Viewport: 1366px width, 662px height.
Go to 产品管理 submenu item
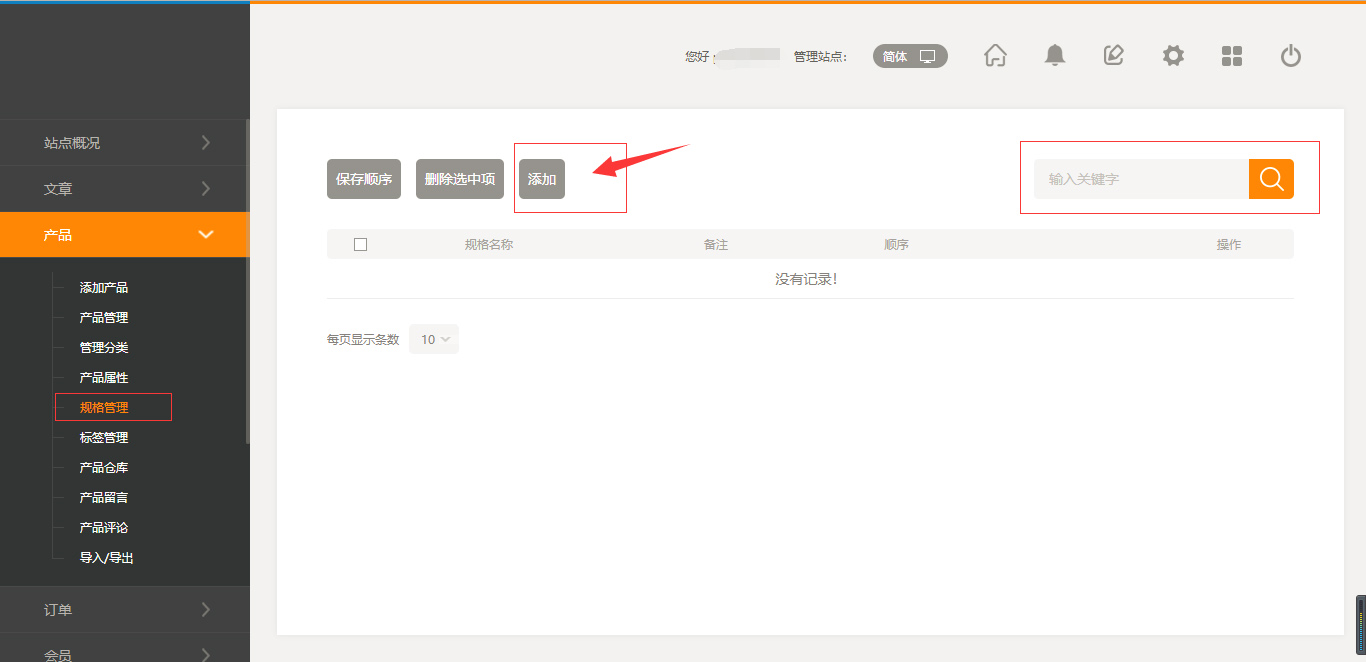[104, 318]
